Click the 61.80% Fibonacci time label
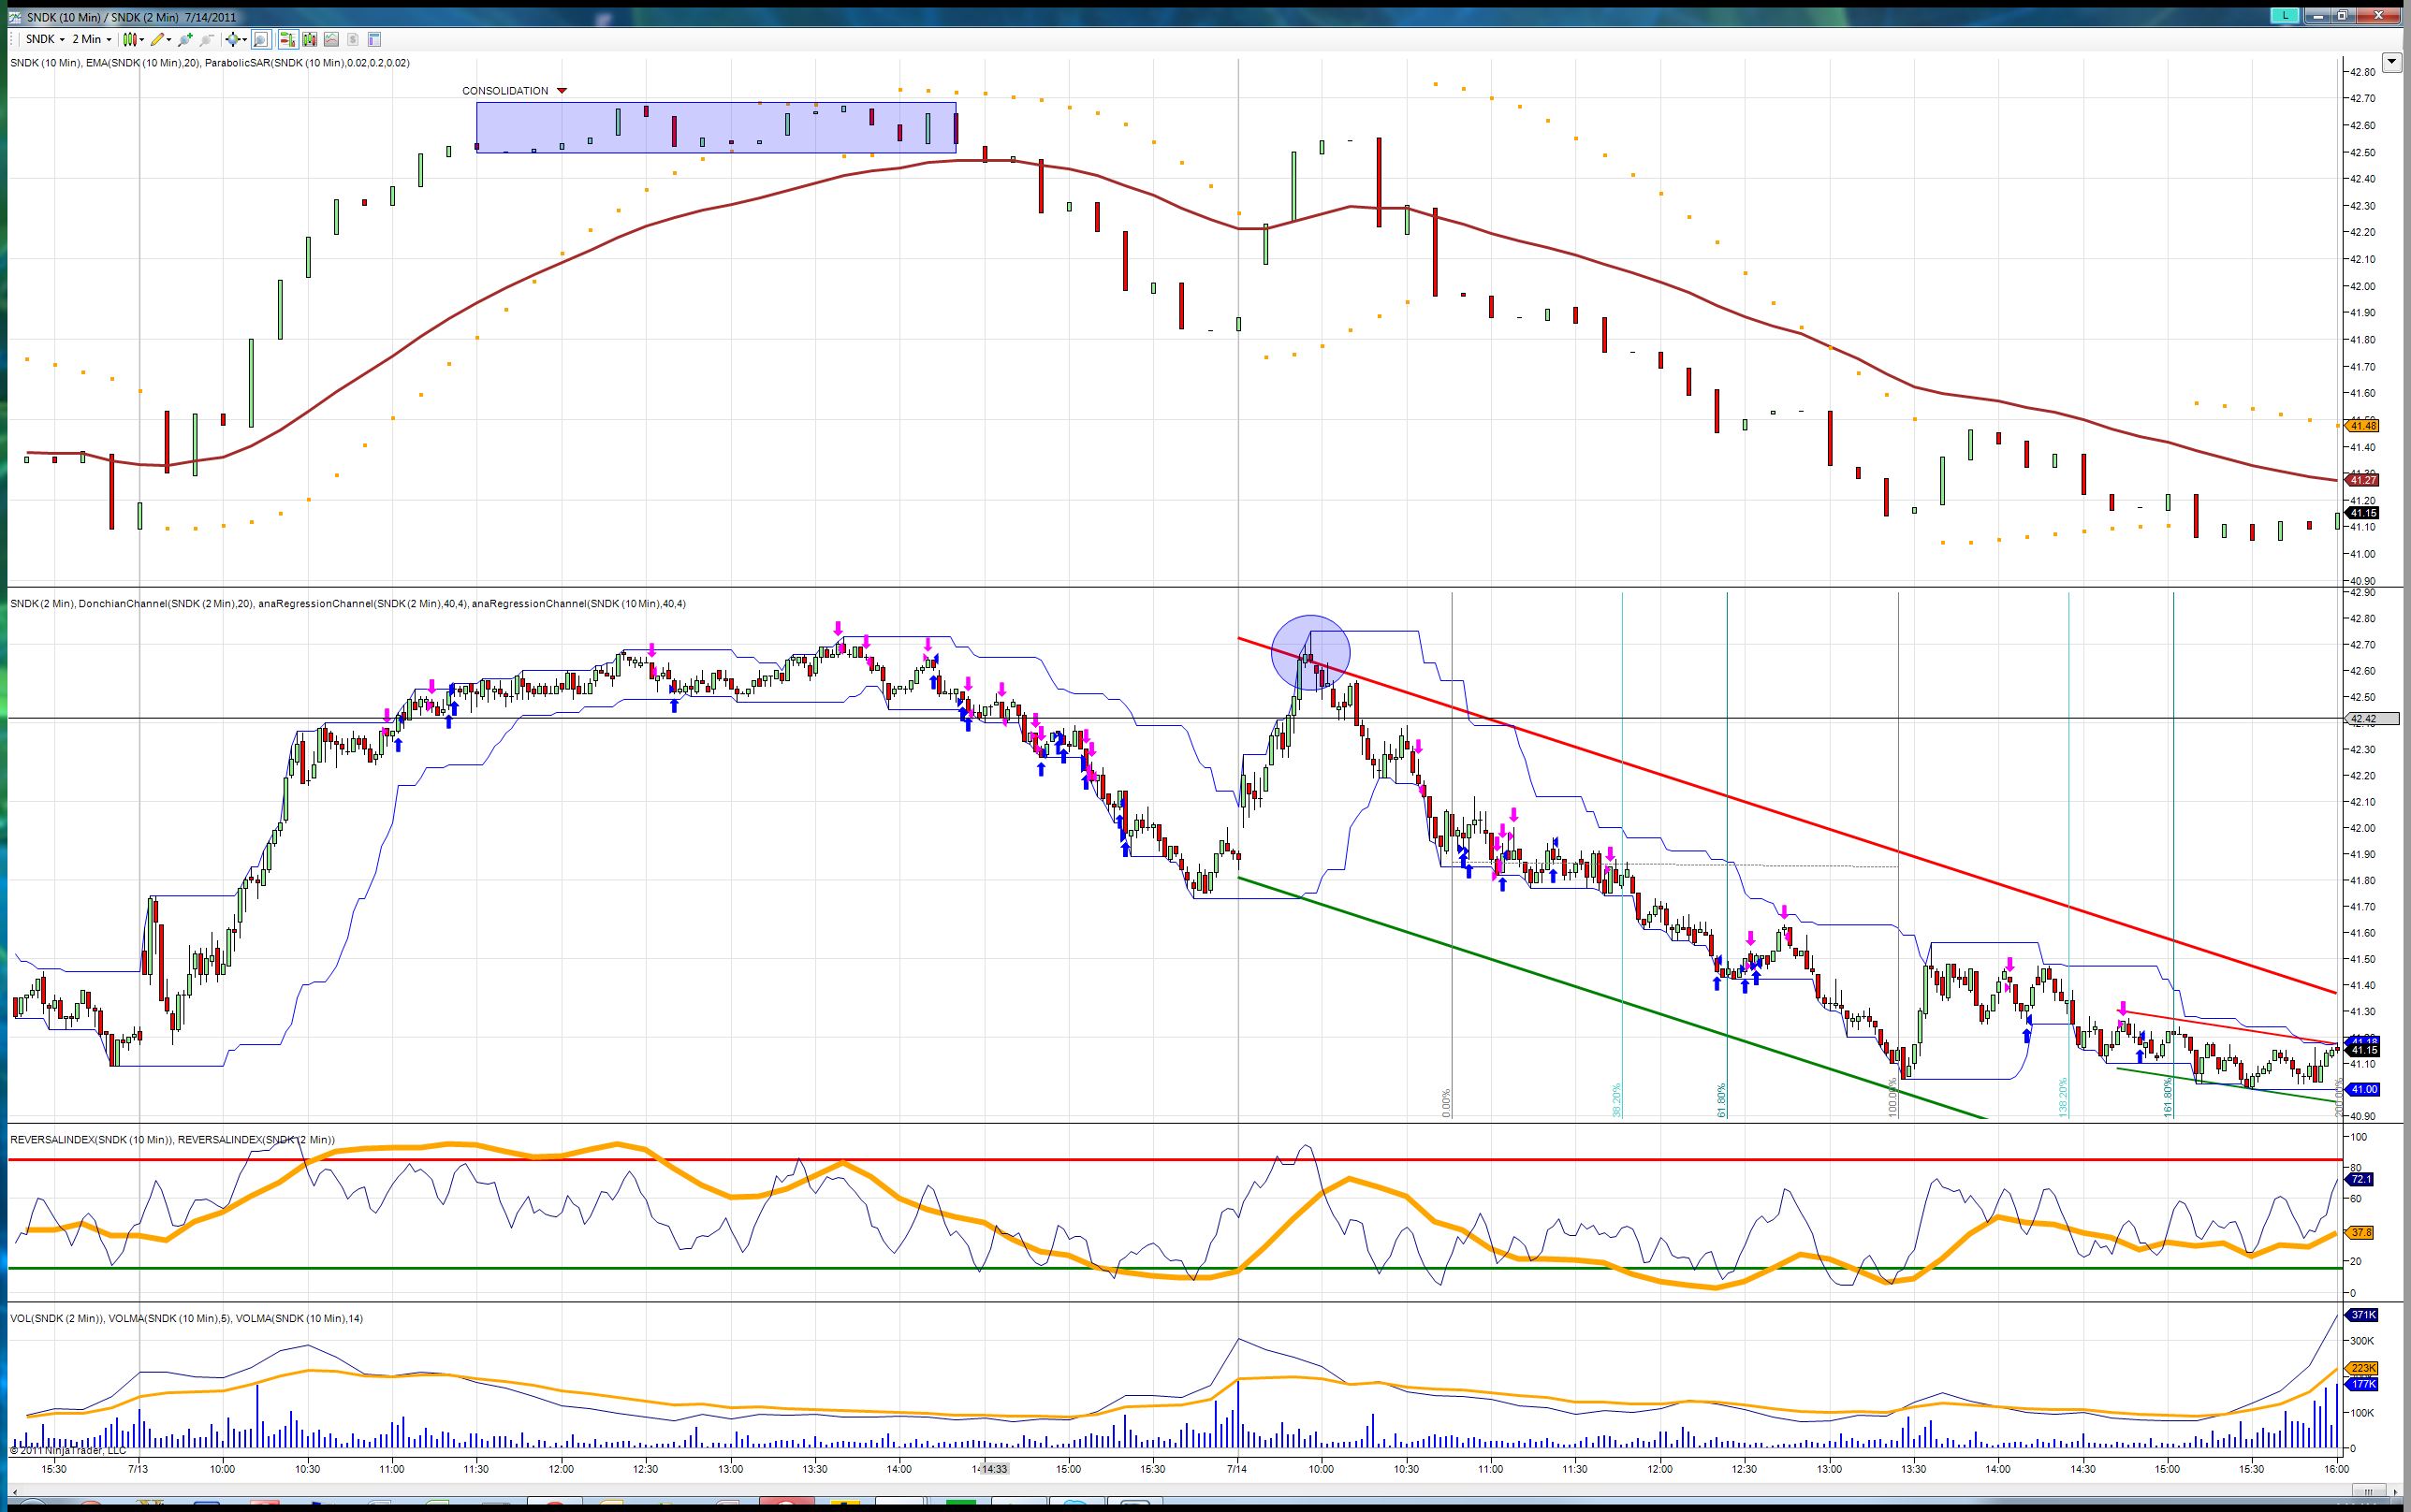Viewport: 2411px width, 1512px height. click(x=1721, y=1100)
